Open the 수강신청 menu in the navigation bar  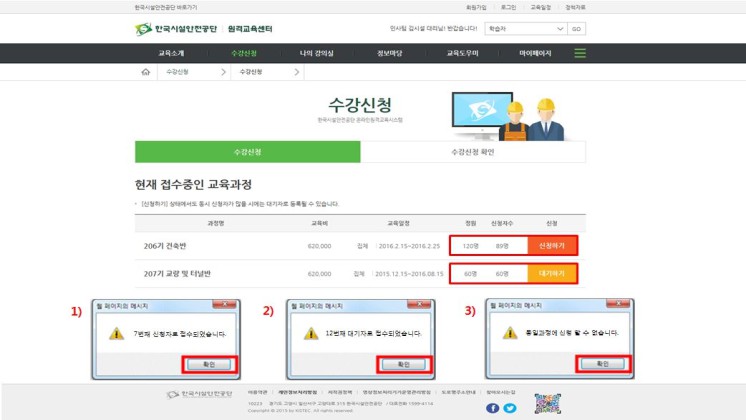coord(244,53)
